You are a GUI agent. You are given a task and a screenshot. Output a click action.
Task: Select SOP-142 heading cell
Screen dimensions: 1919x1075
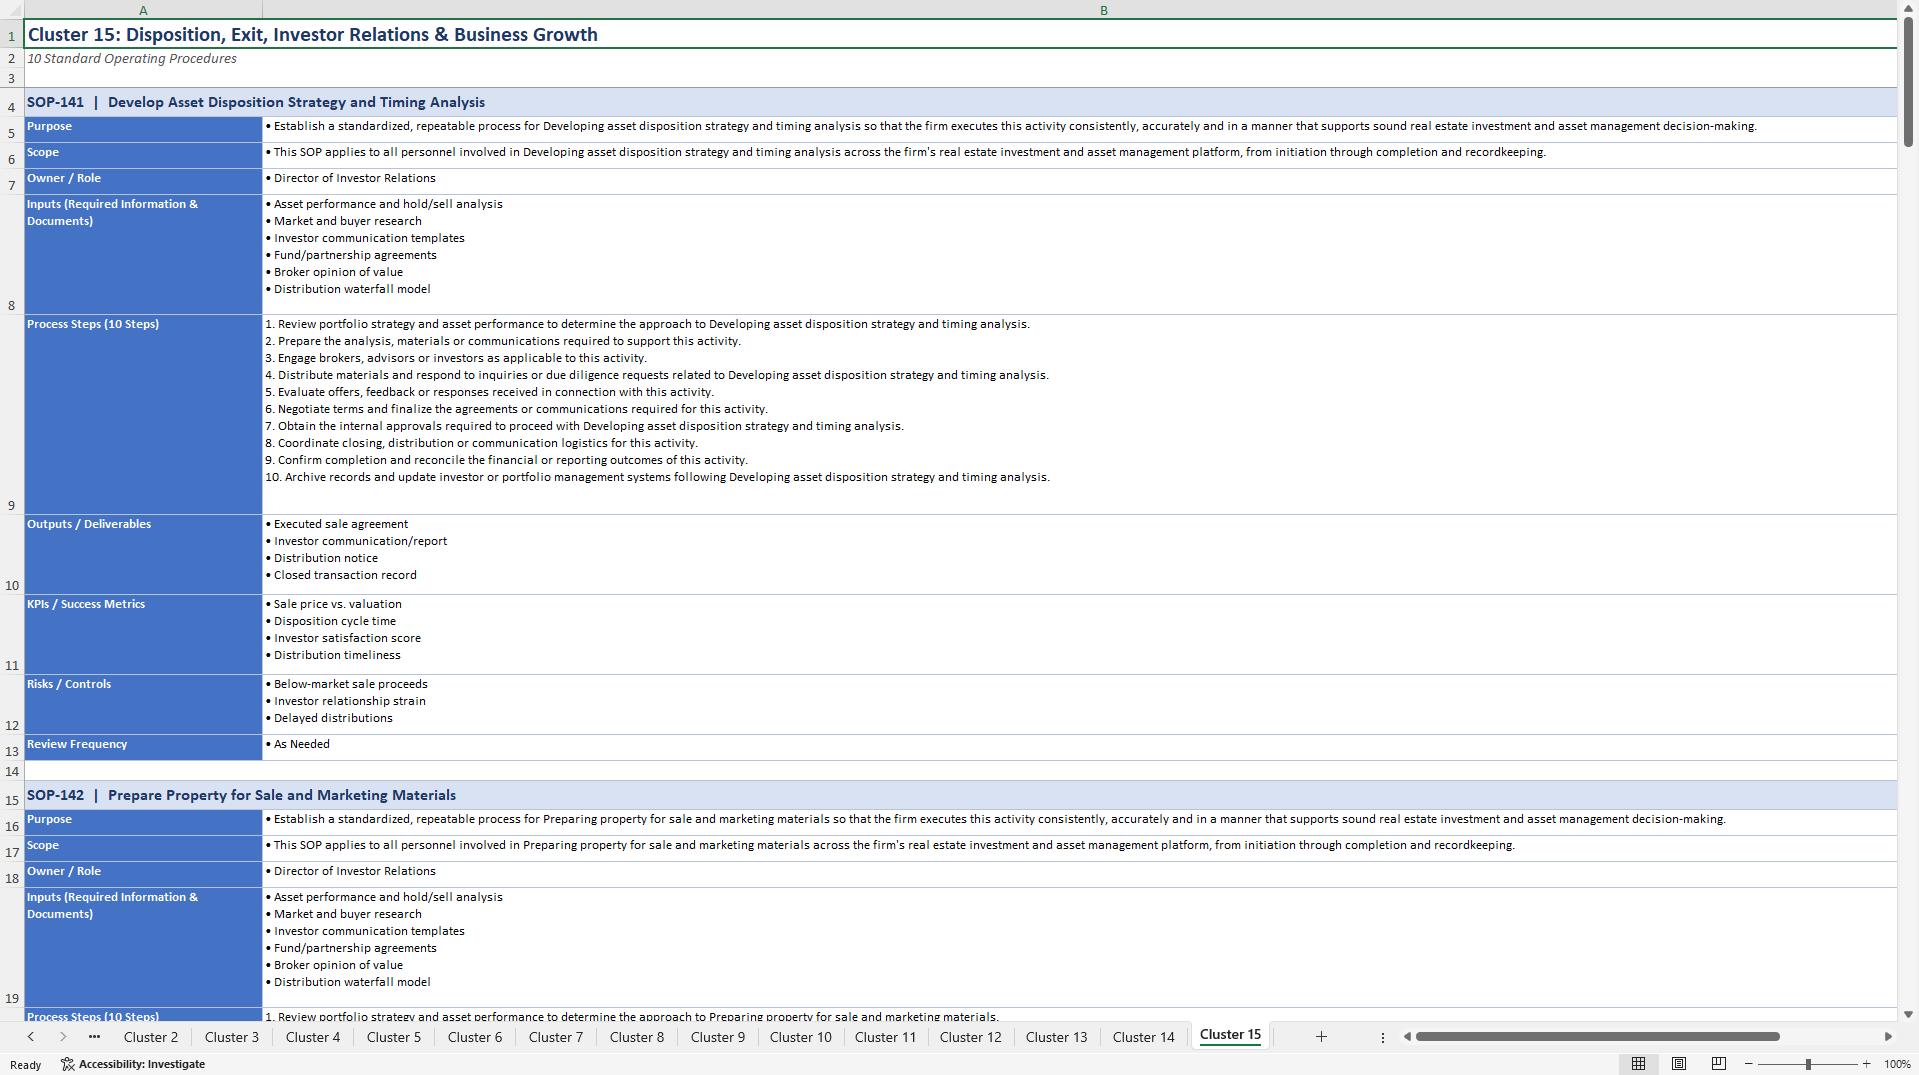coord(960,795)
